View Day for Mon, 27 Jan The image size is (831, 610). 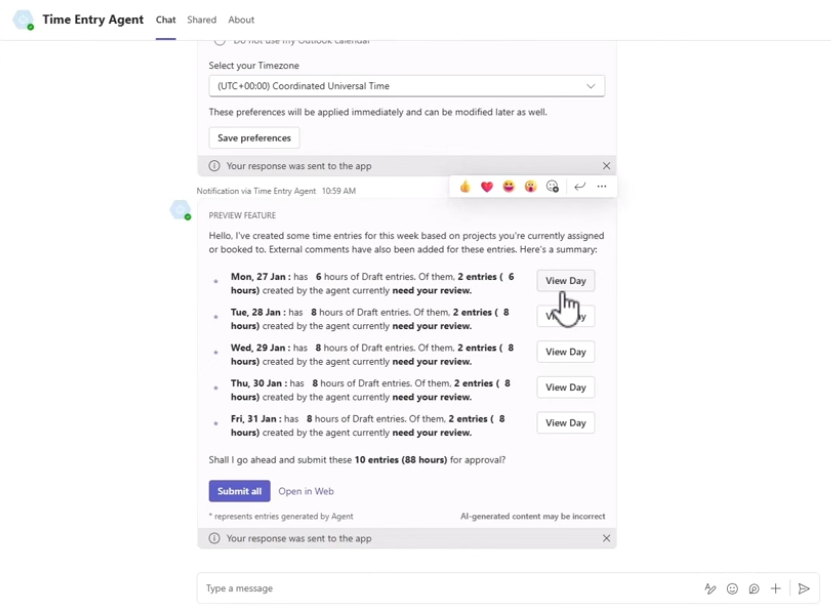565,281
